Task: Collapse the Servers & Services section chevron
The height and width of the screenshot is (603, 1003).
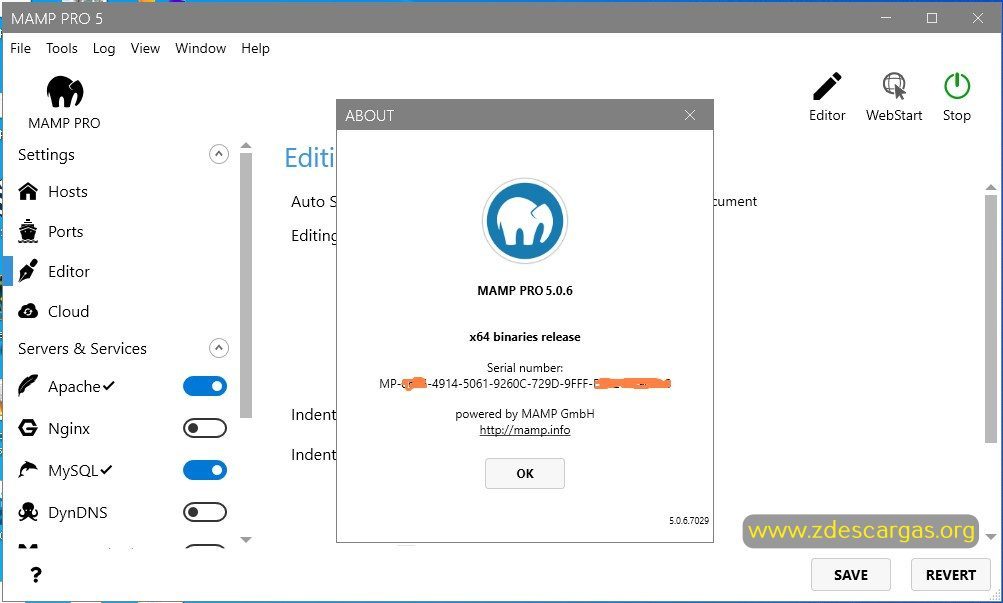Action: click(219, 348)
